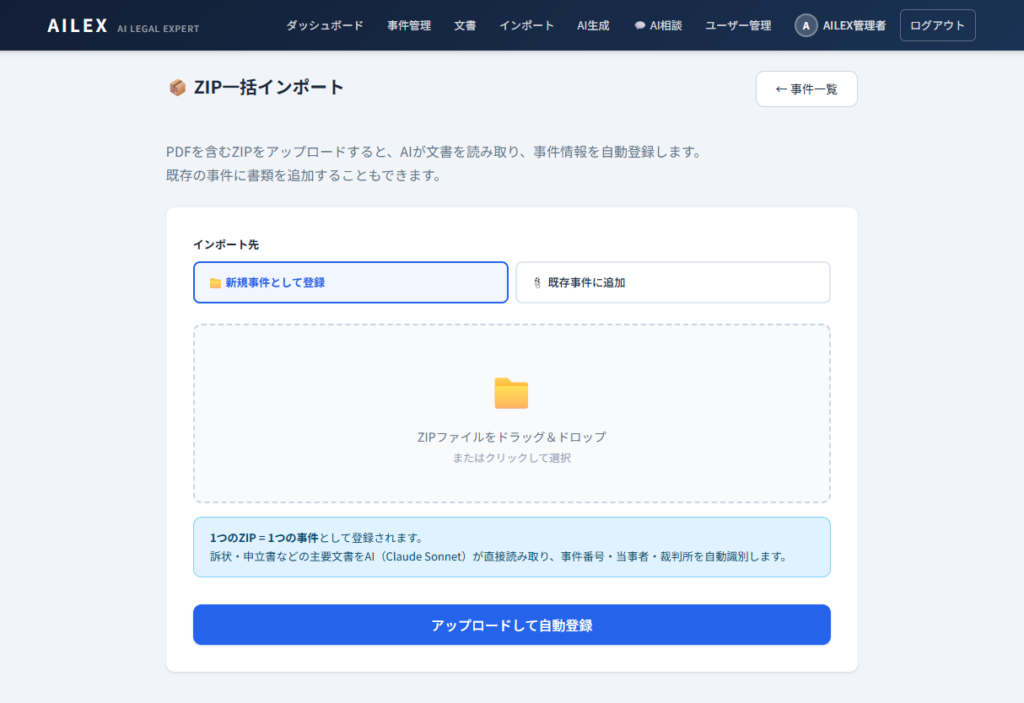Click the package icon beside ZIP一括インポート title

pyautogui.click(x=177, y=88)
